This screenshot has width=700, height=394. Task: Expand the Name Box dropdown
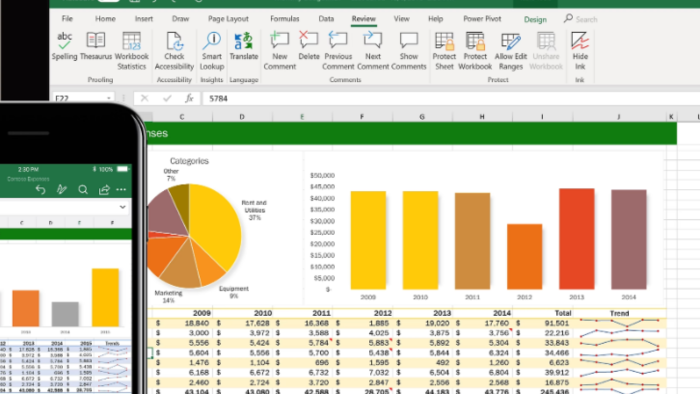(108, 98)
